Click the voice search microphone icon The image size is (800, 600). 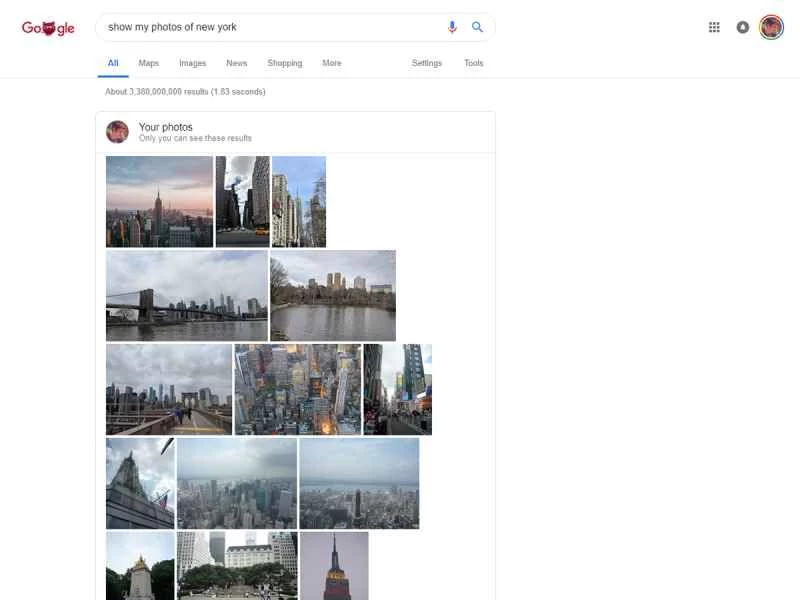(451, 27)
